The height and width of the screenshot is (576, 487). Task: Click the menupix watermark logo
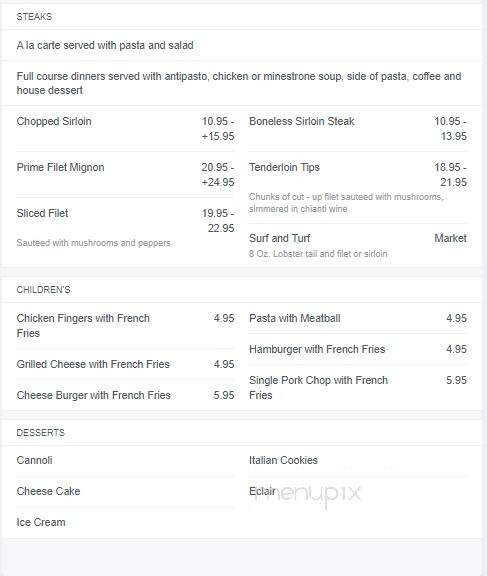(309, 494)
